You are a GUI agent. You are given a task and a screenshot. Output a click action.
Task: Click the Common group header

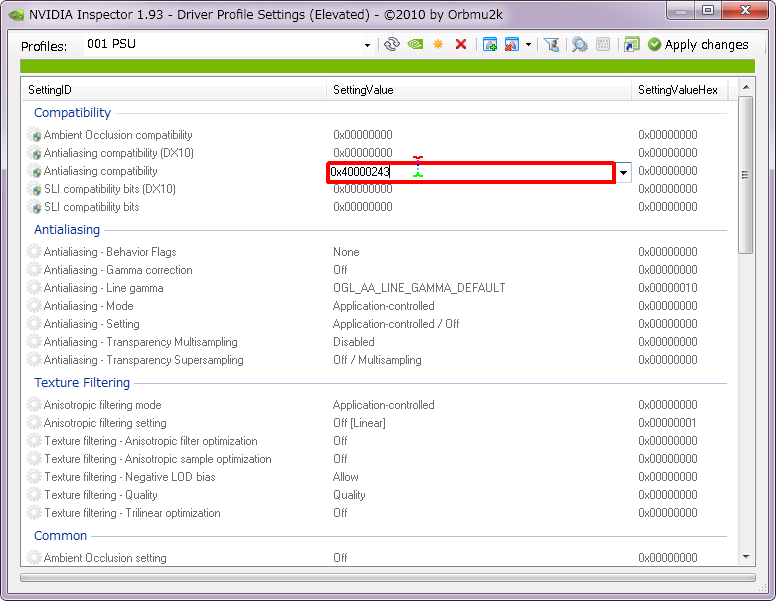(x=60, y=536)
